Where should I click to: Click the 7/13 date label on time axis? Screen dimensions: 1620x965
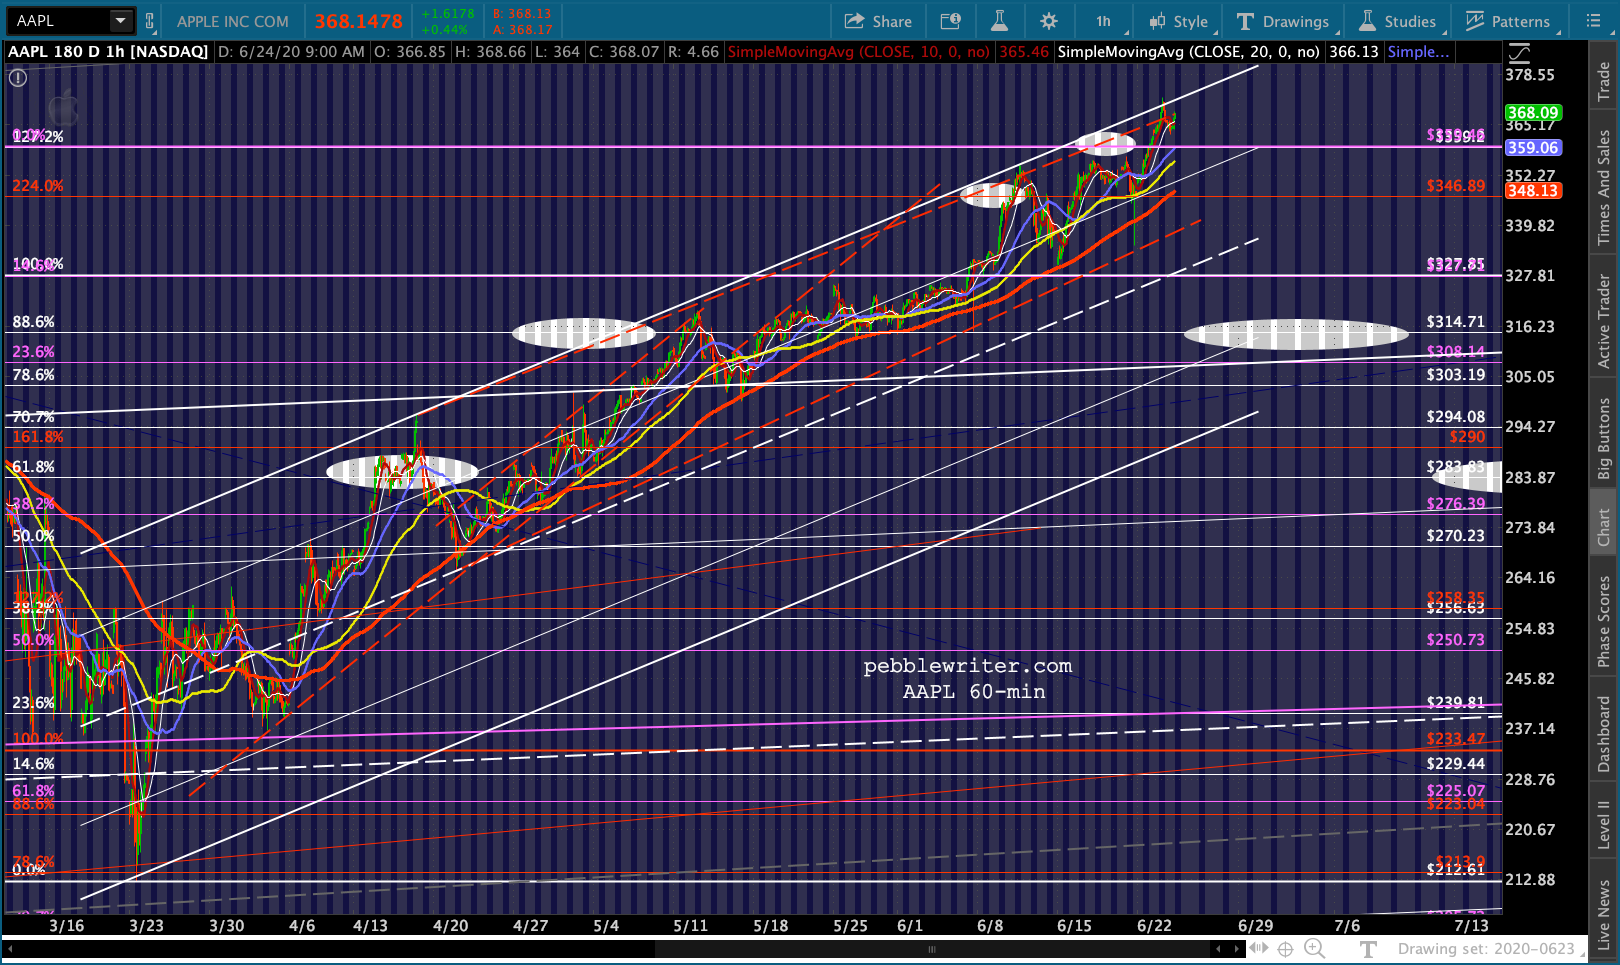[x=1471, y=925]
